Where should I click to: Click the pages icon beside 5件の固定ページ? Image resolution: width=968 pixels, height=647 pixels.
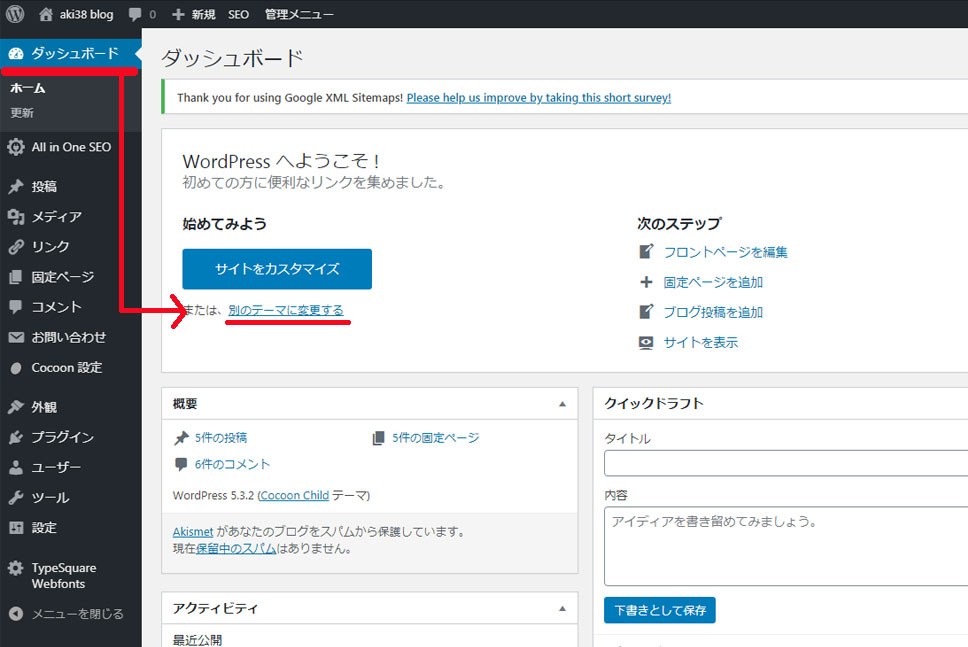tap(378, 438)
